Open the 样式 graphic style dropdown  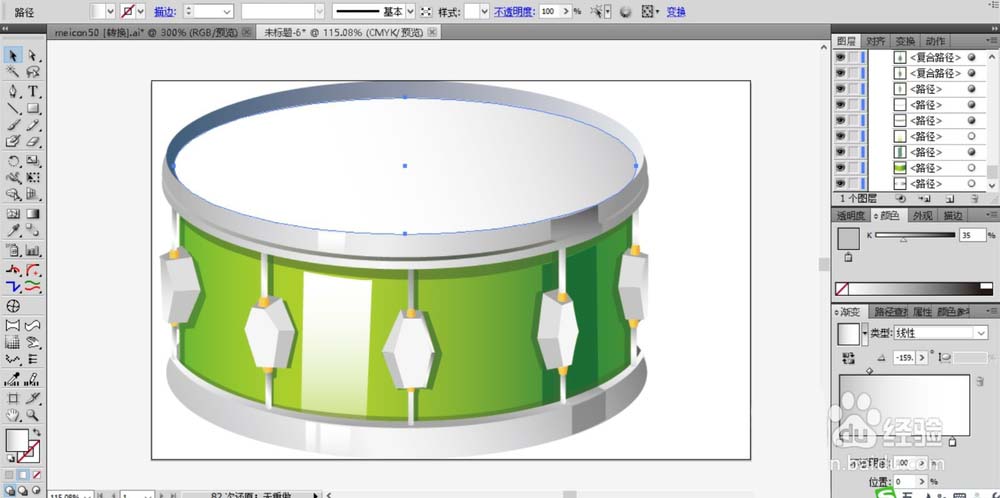click(485, 11)
